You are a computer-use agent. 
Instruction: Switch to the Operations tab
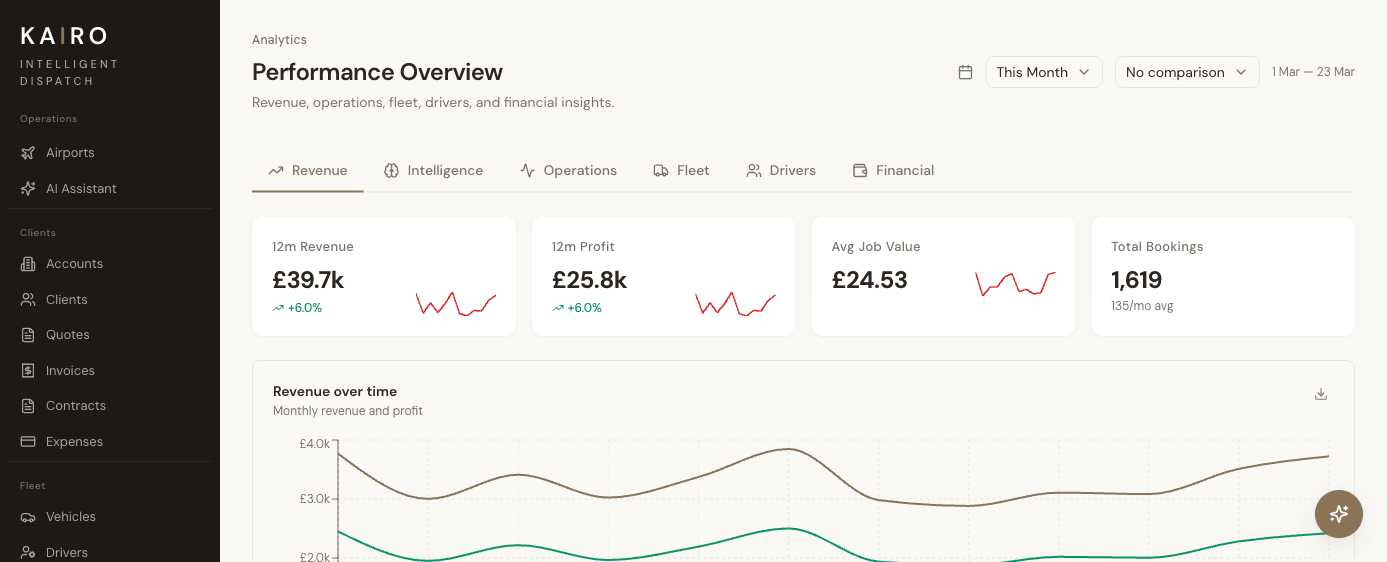click(568, 171)
